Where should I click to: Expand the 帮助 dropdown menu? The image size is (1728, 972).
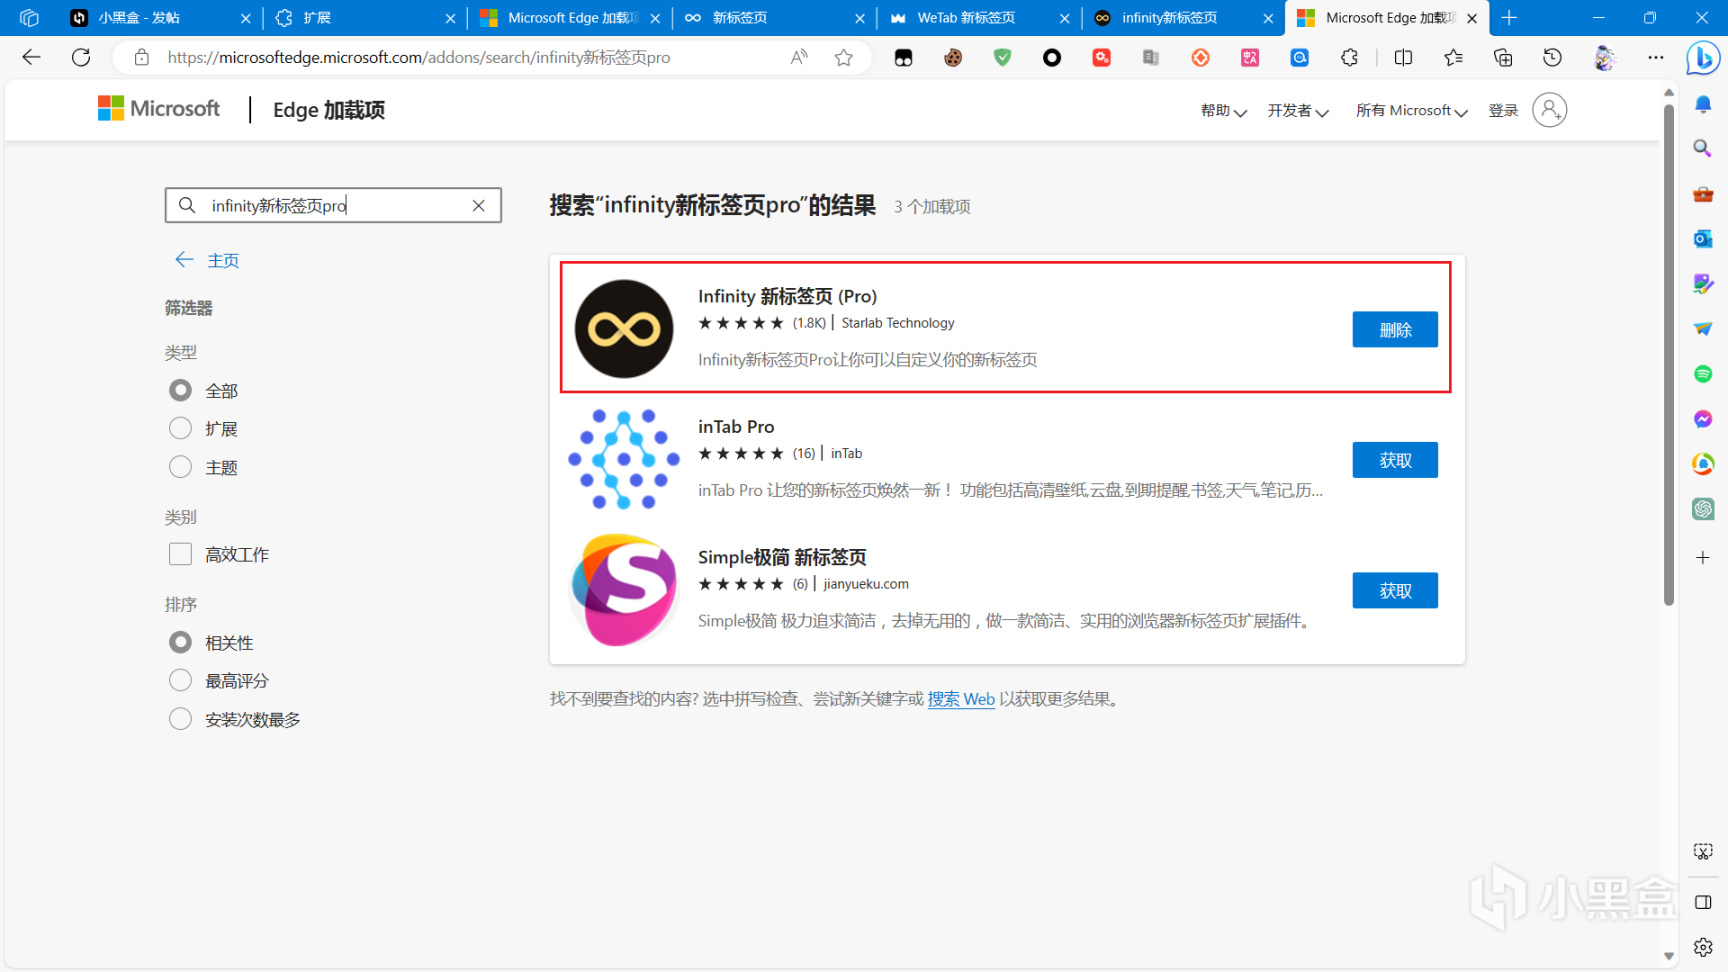click(x=1224, y=111)
